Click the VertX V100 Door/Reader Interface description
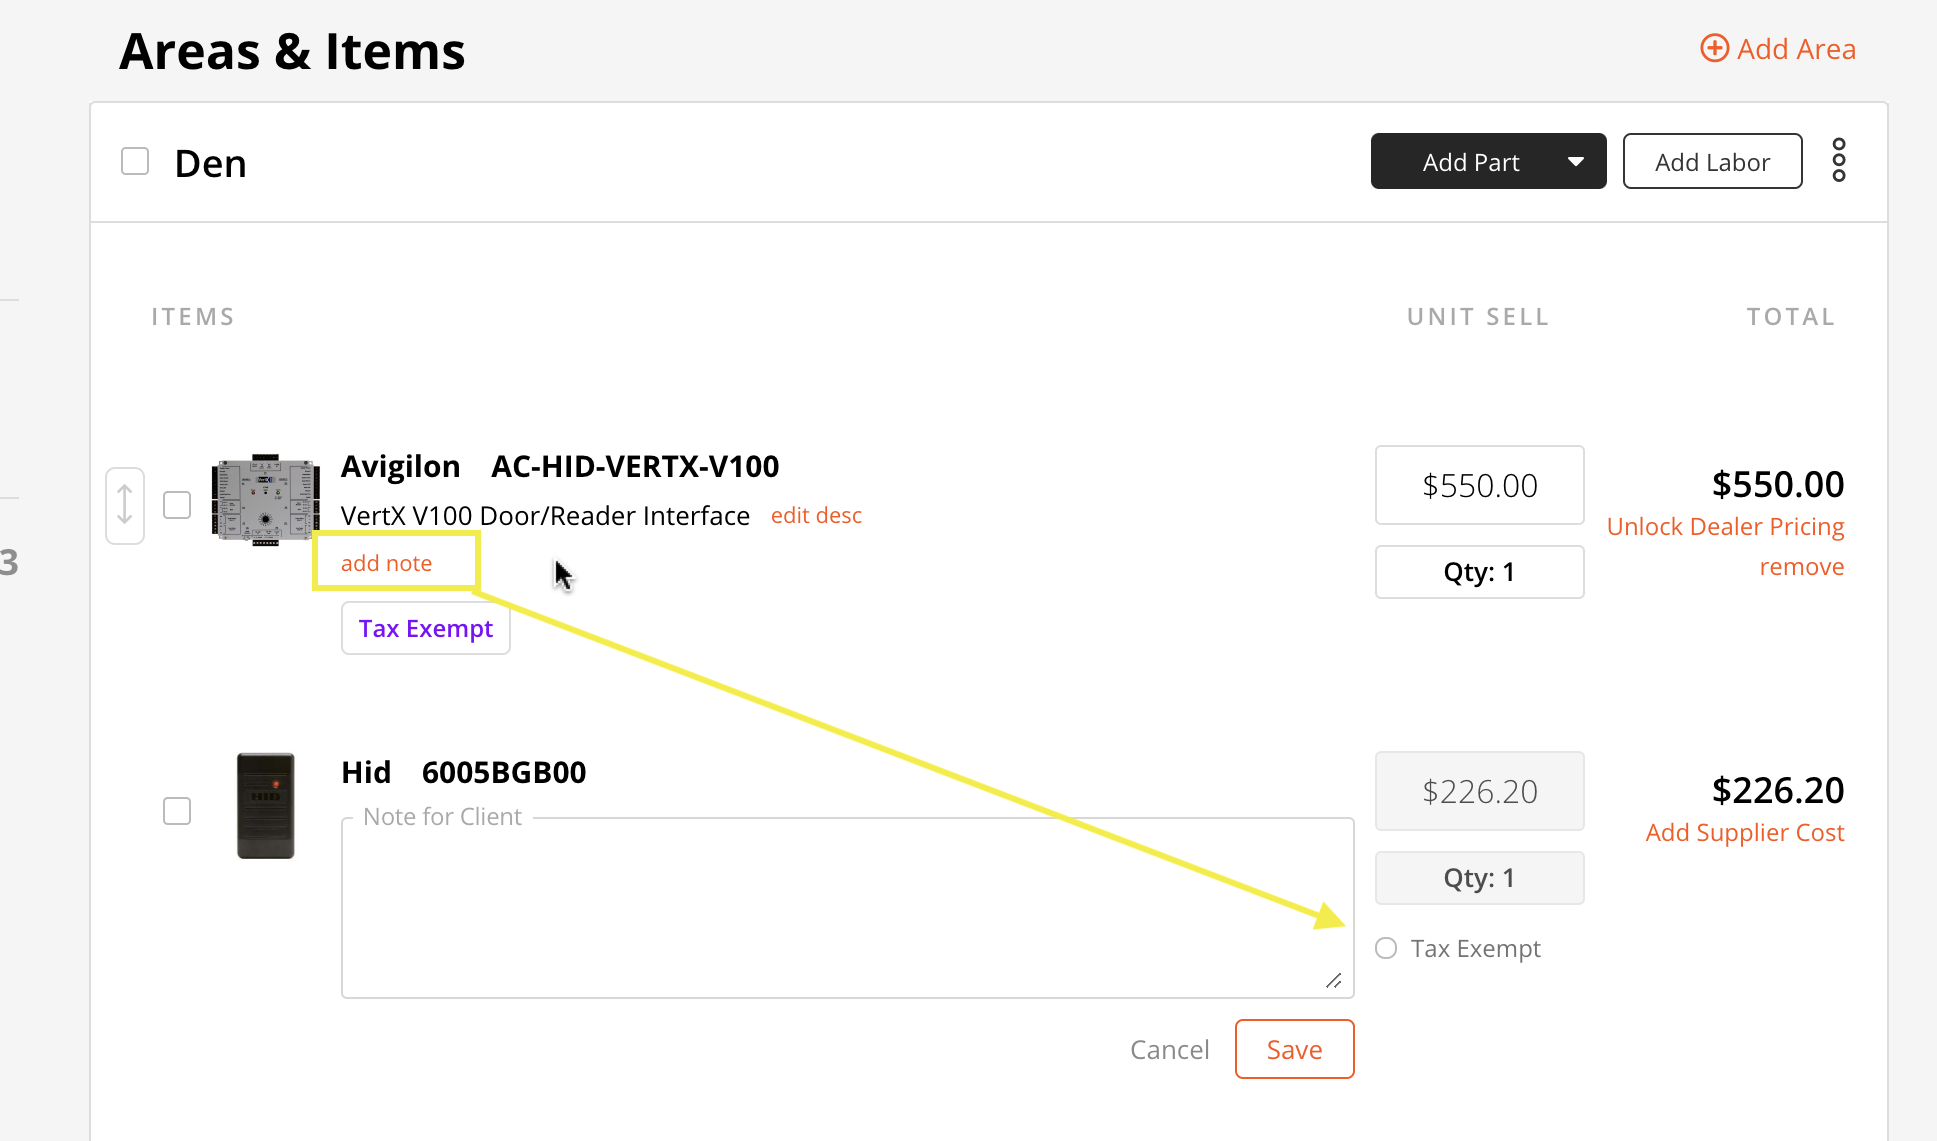The height and width of the screenshot is (1141, 1937). 545,516
